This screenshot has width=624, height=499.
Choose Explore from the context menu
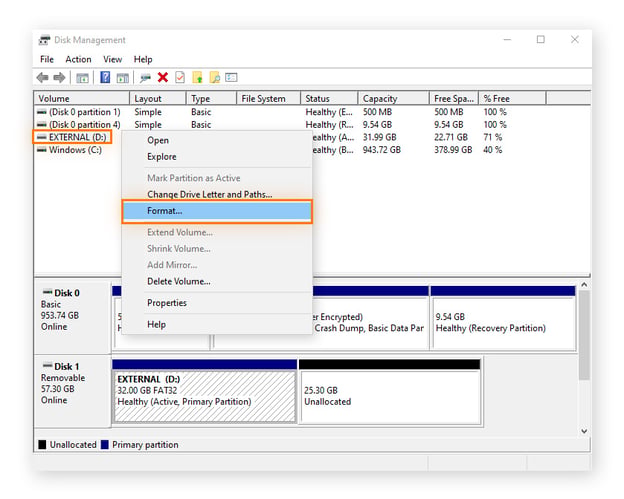(217, 157)
